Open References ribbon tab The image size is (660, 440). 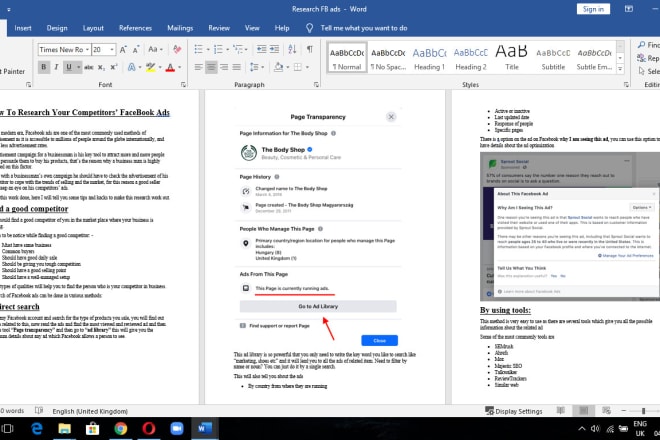tap(135, 28)
